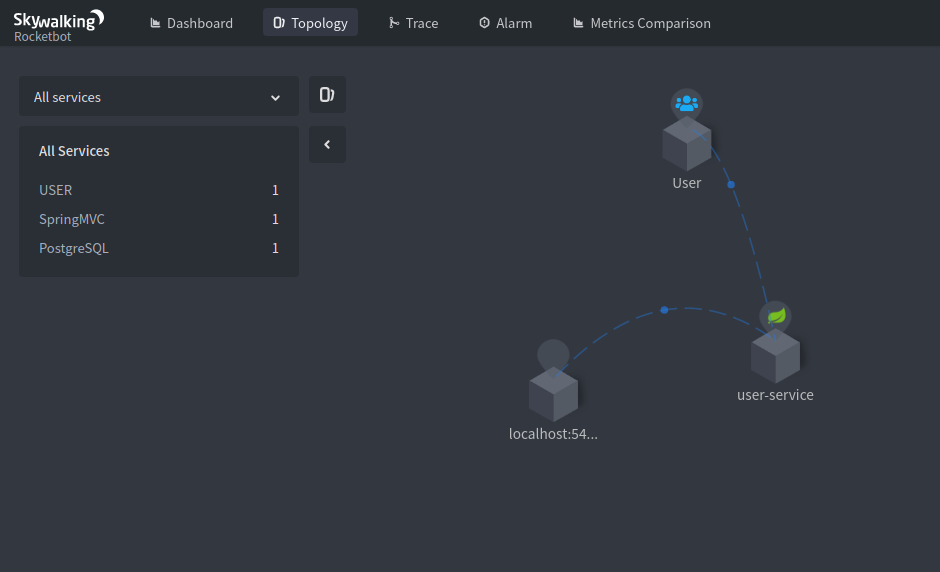Click the Spring leaf icon on user-service

(x=775, y=316)
